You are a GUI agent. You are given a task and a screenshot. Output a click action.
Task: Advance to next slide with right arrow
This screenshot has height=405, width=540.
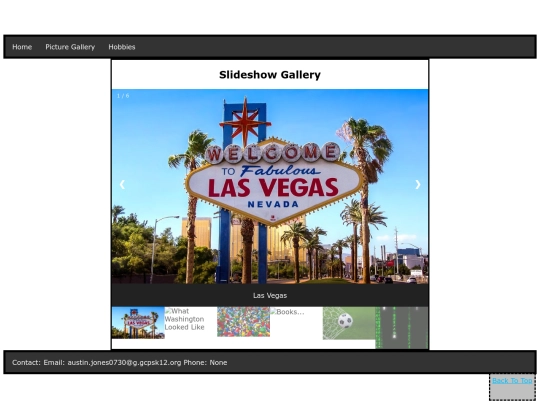pyautogui.click(x=418, y=185)
